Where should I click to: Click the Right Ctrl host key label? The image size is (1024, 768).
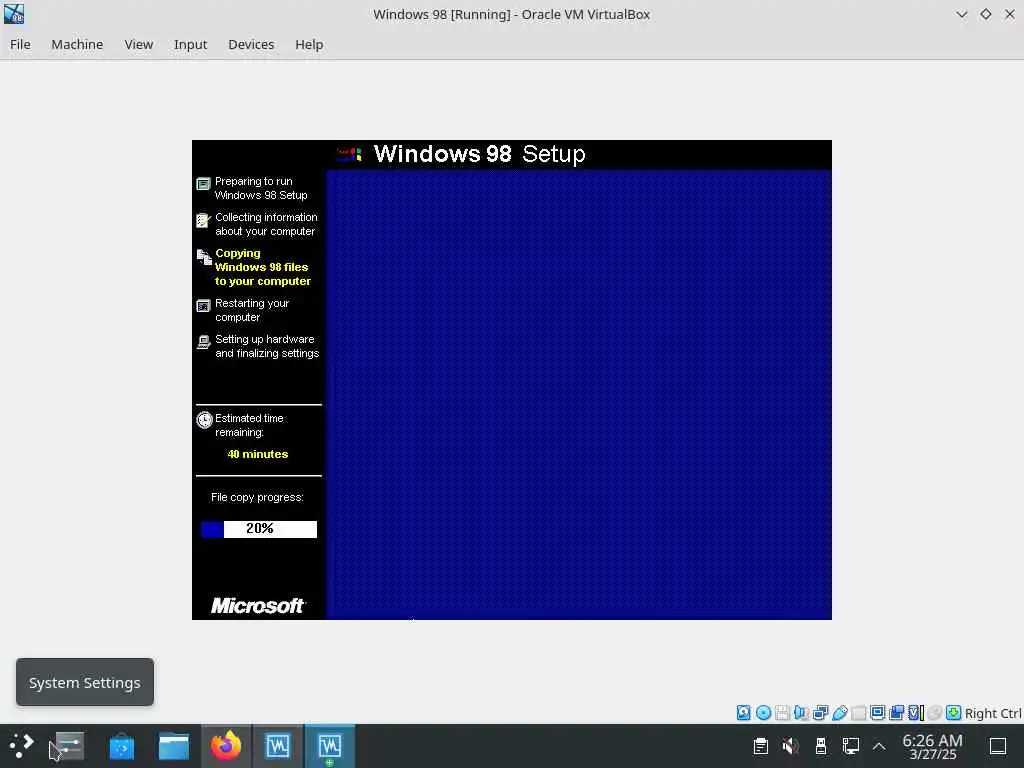(x=993, y=713)
